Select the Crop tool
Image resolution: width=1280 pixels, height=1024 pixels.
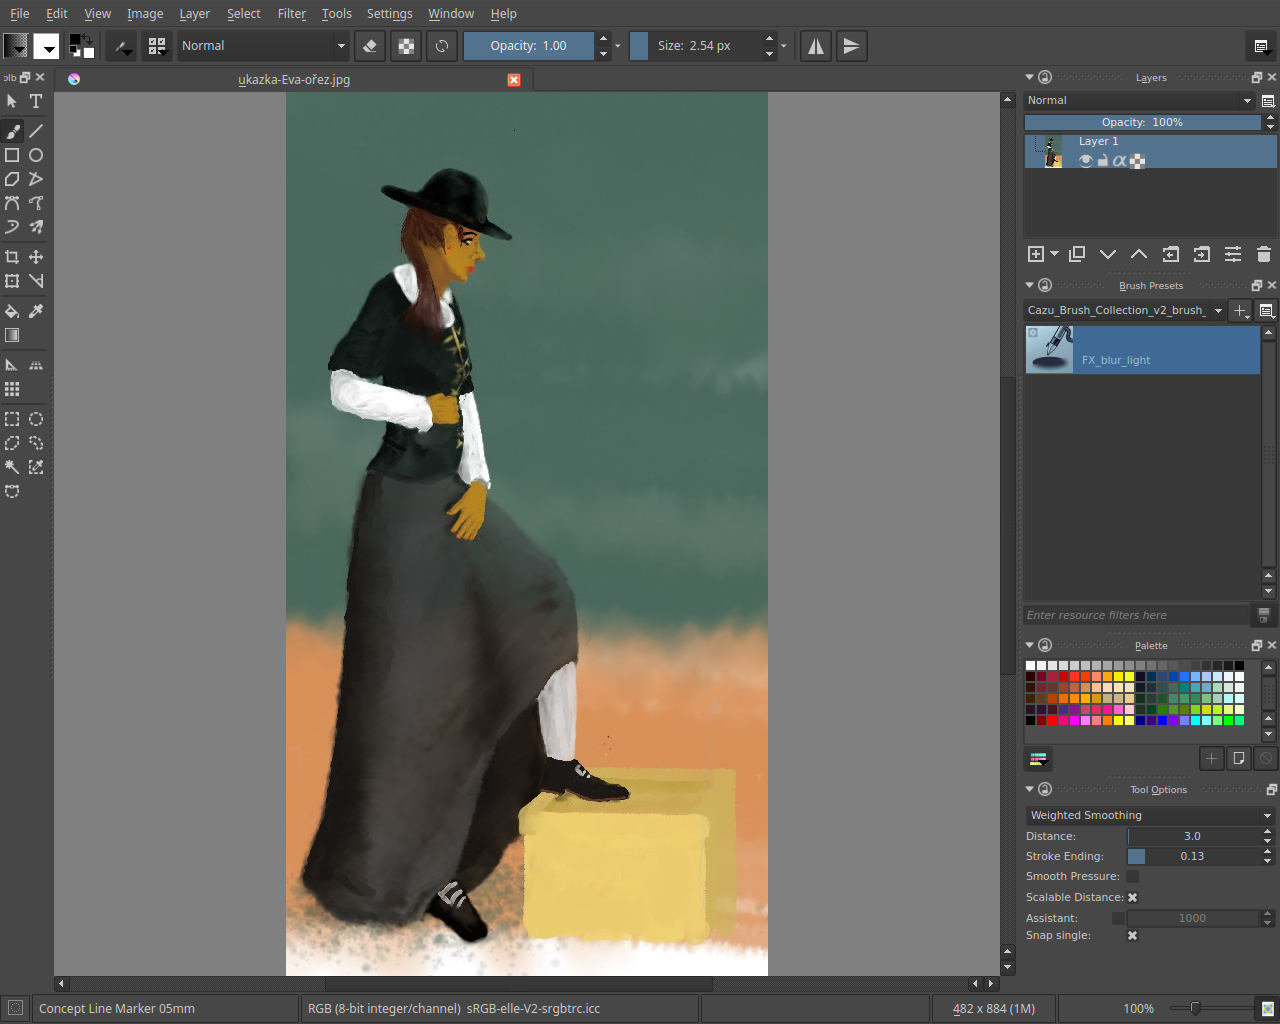click(x=12, y=257)
